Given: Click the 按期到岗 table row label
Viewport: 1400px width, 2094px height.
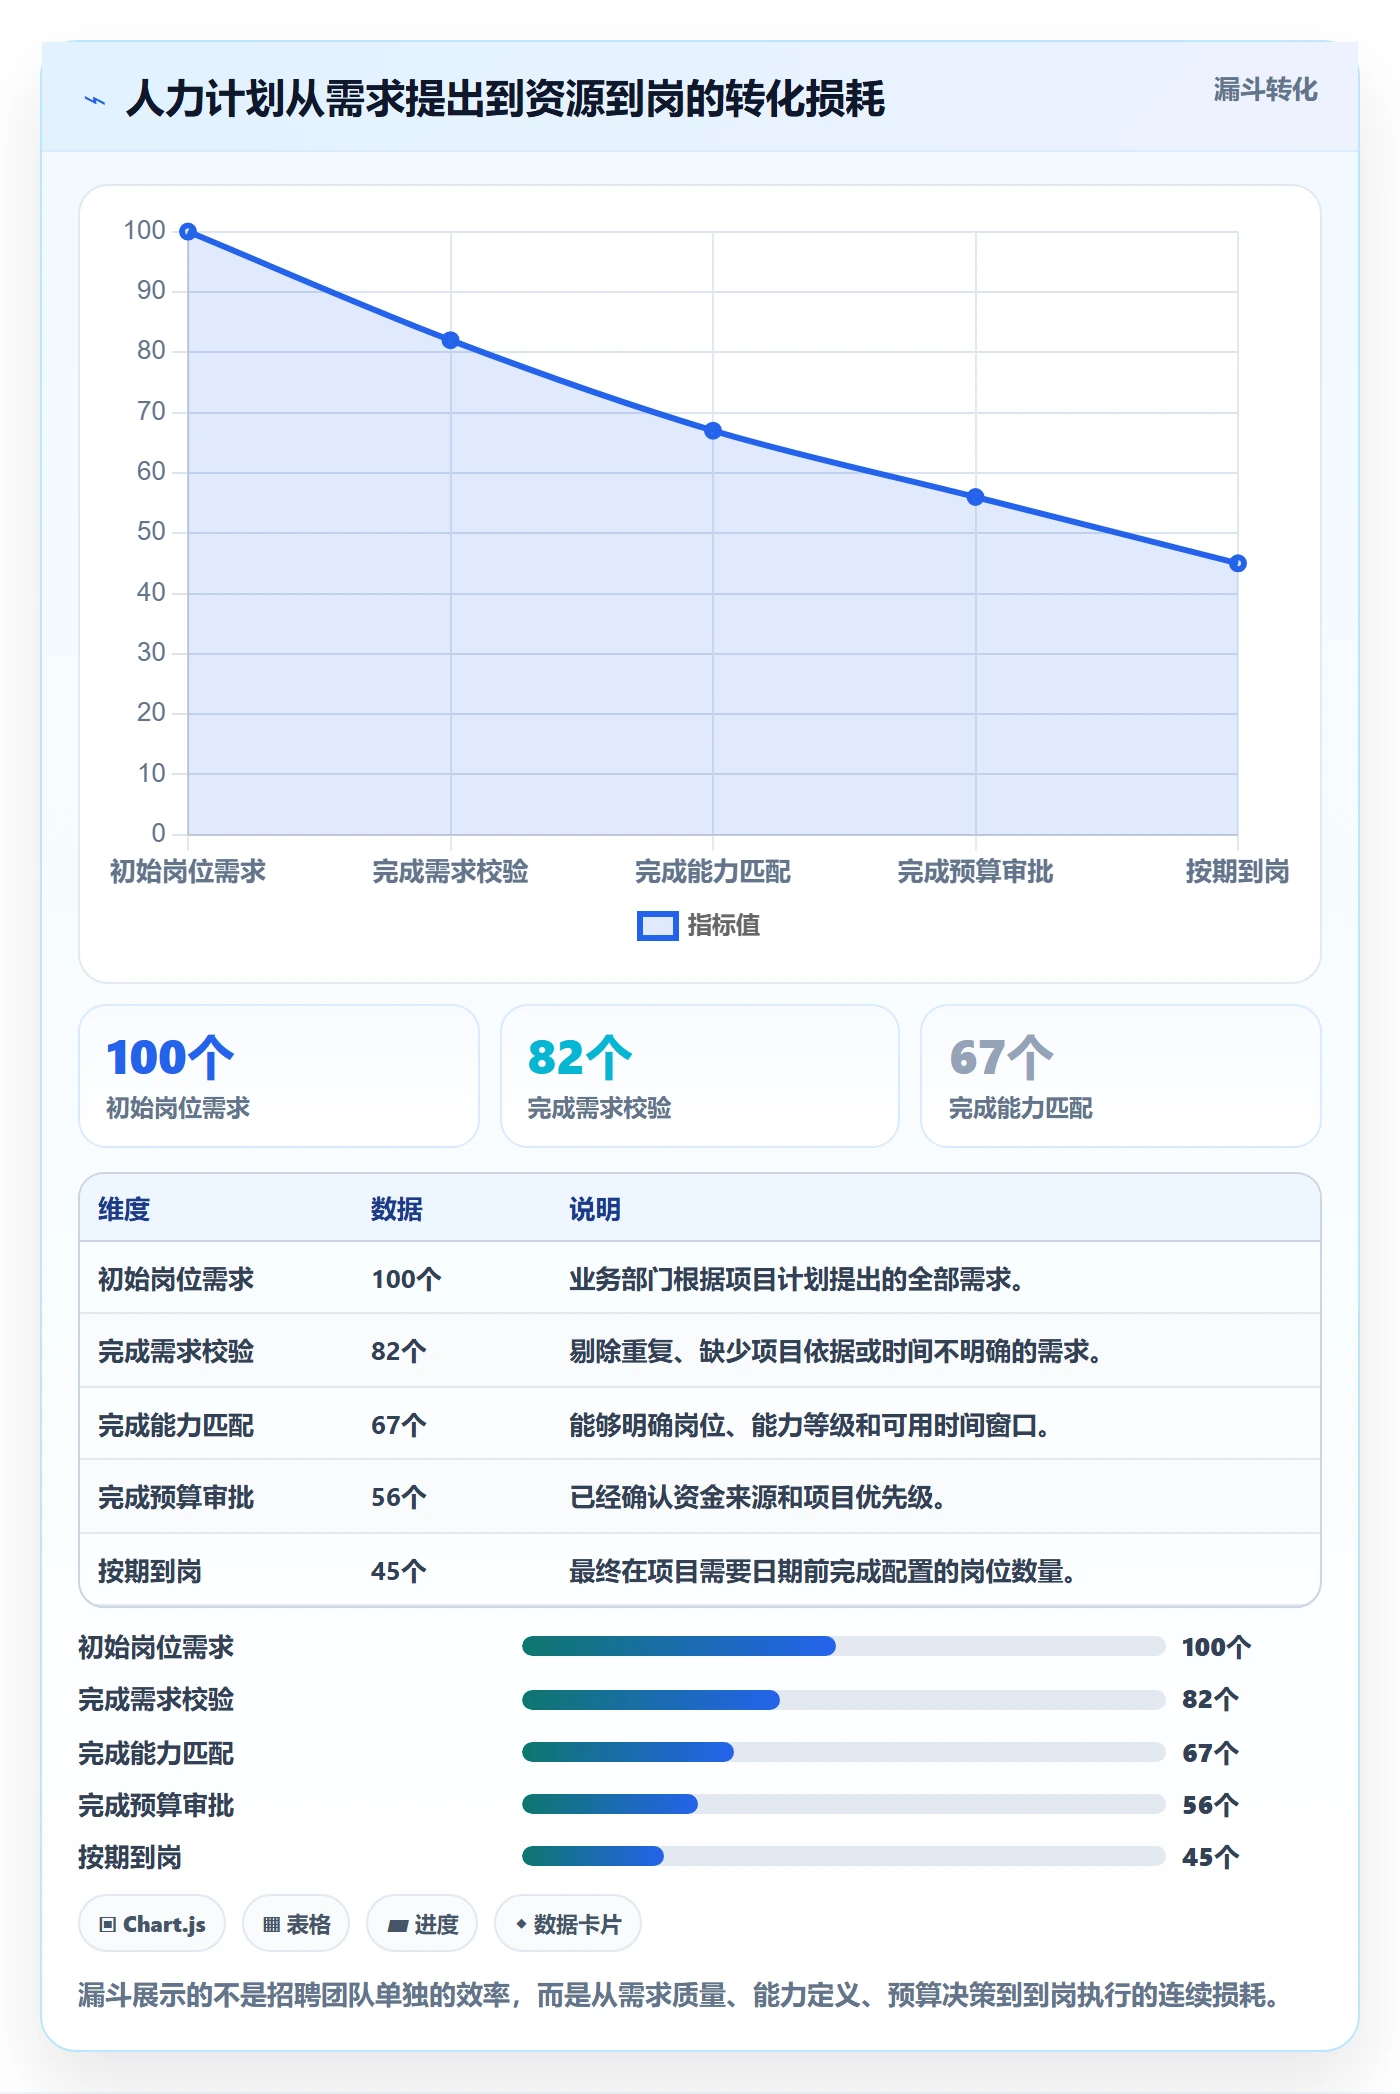Looking at the screenshot, I should pos(150,1571).
